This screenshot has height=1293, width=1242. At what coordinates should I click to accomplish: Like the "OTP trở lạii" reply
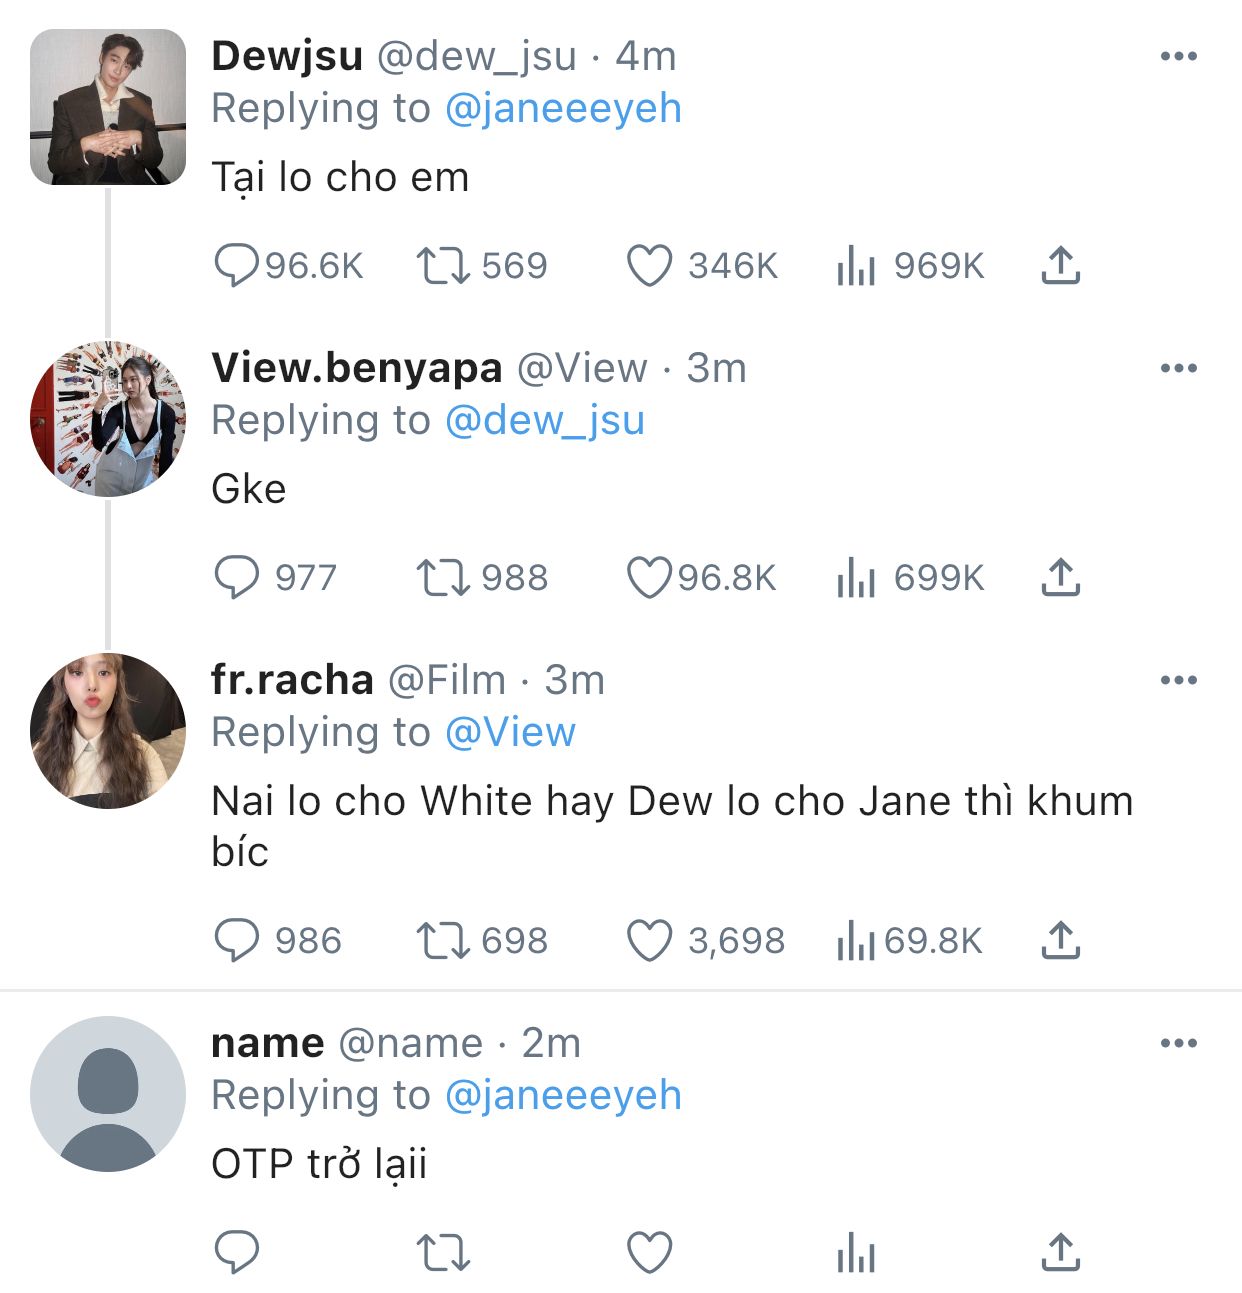pyautogui.click(x=649, y=1252)
